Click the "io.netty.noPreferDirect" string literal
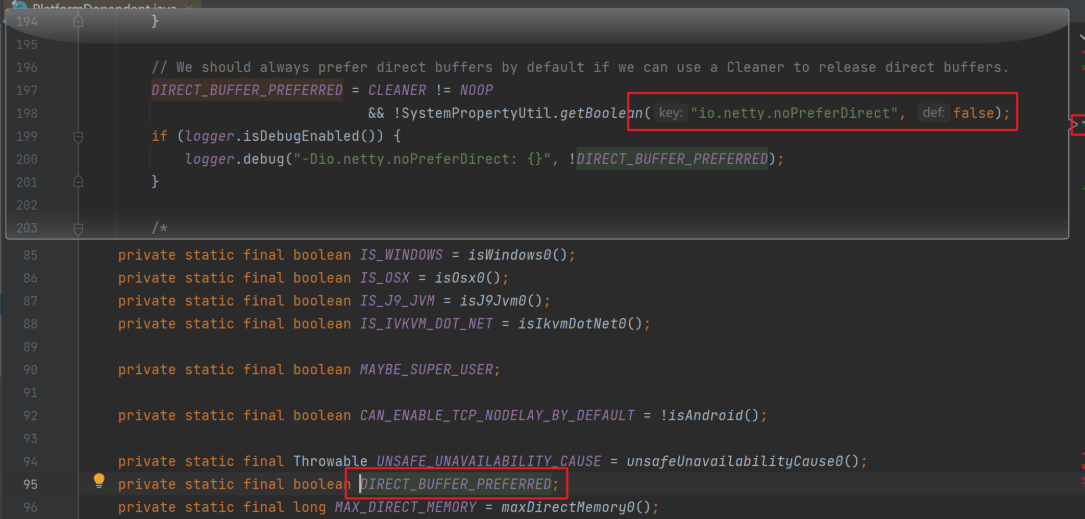This screenshot has height=519, width=1085. click(794, 113)
